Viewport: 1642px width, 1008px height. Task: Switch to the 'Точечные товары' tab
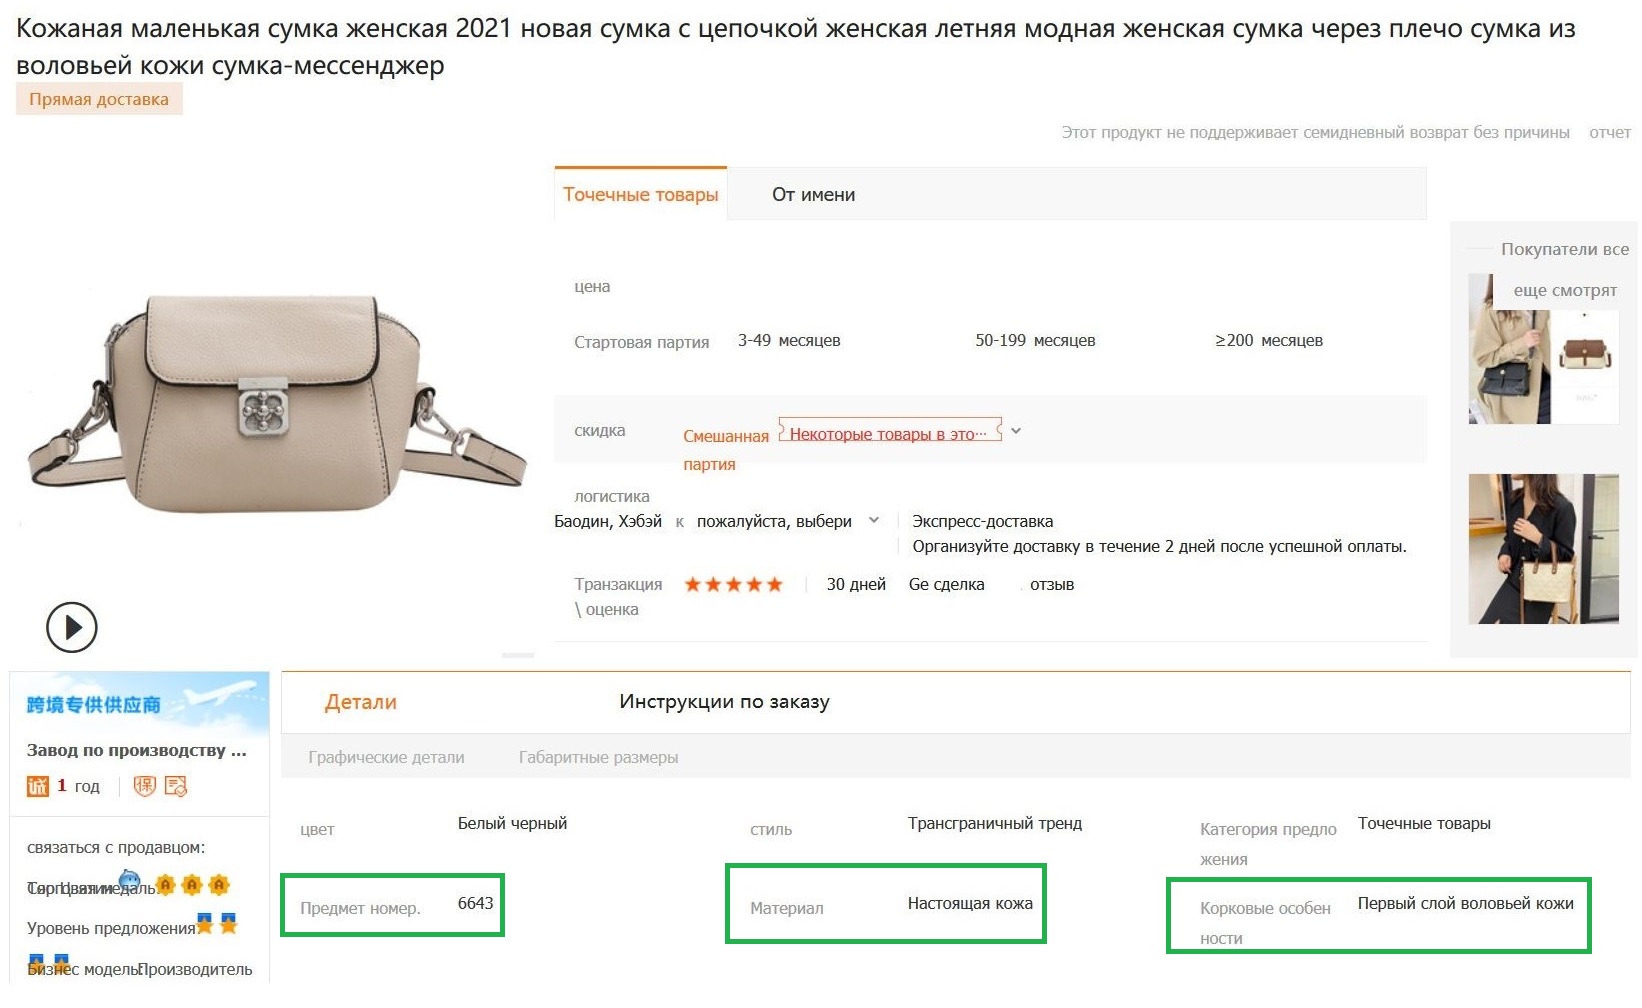pyautogui.click(x=640, y=195)
